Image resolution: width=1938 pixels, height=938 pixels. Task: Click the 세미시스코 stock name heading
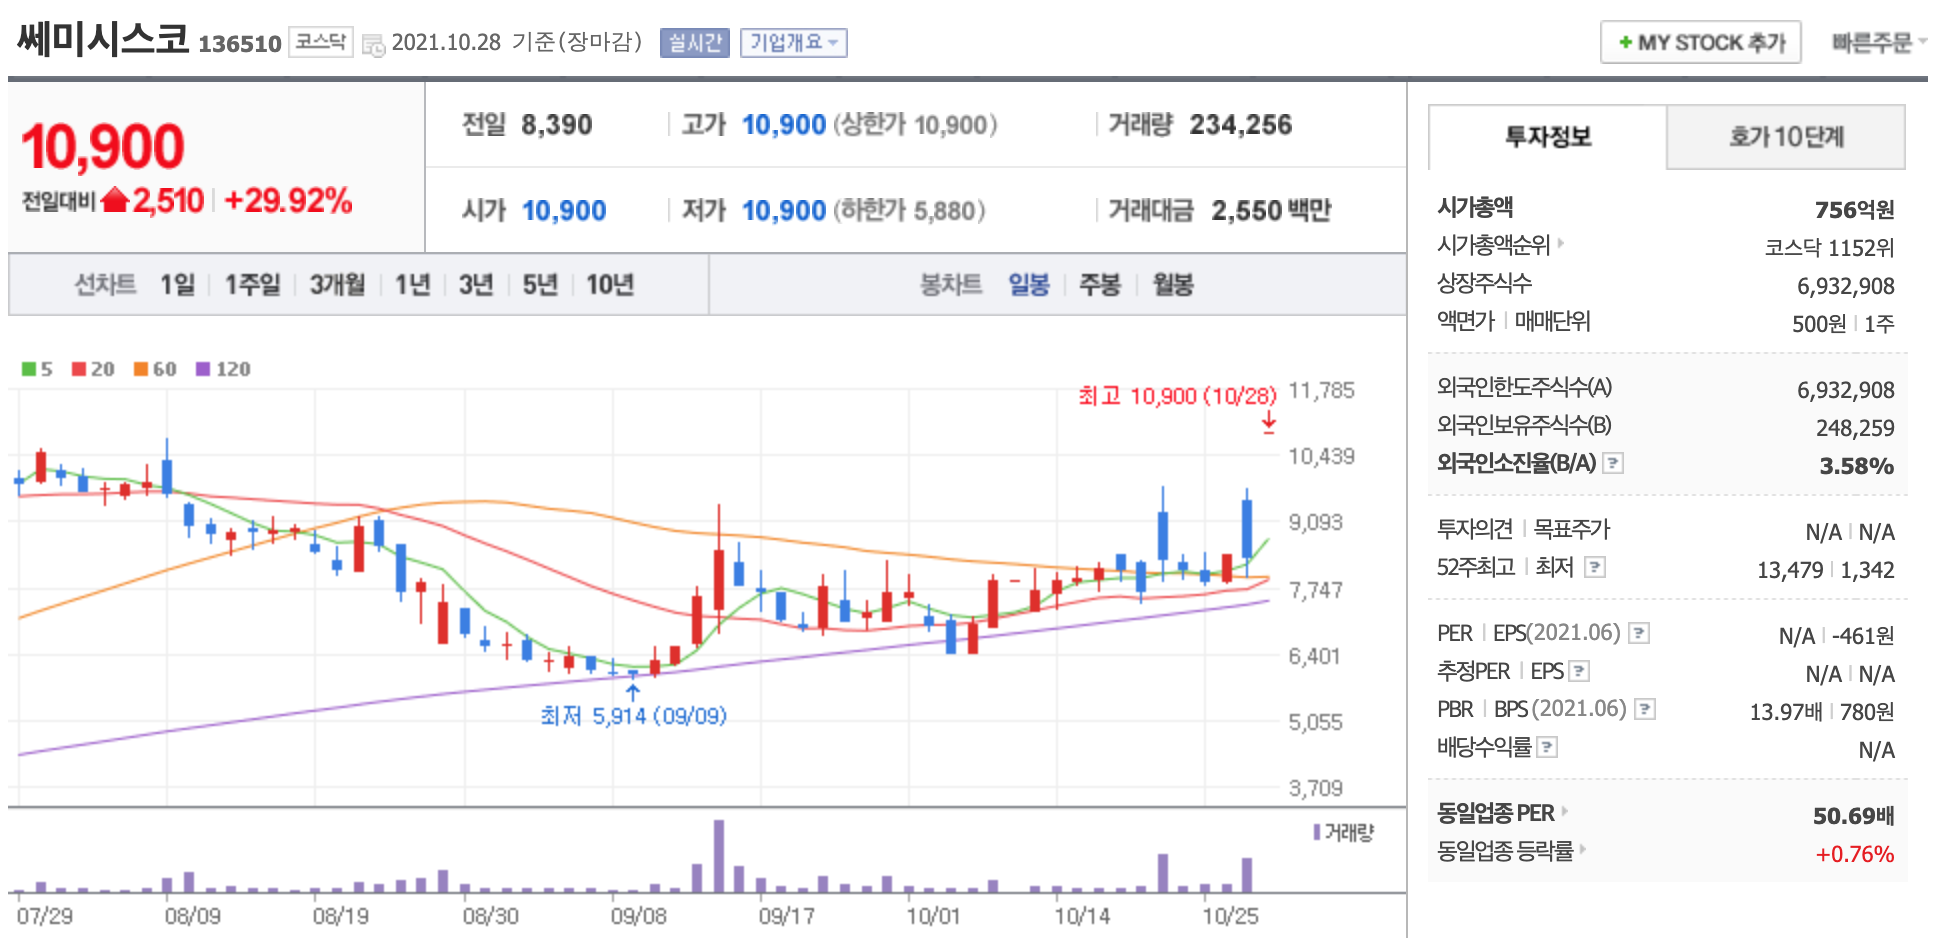(103, 40)
